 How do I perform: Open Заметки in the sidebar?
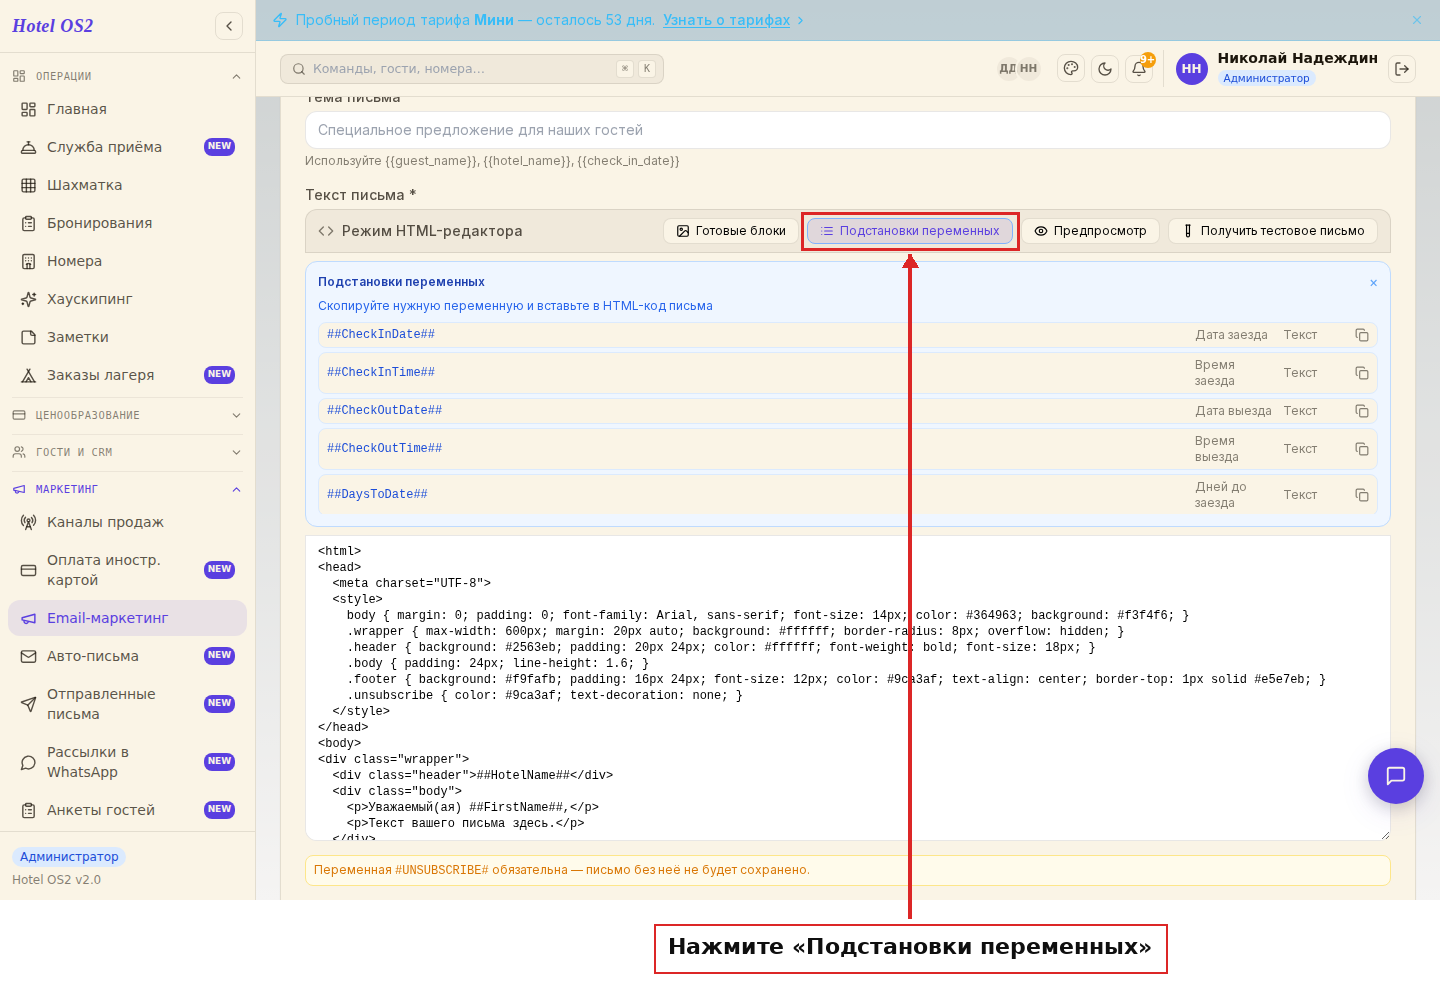[127, 337]
